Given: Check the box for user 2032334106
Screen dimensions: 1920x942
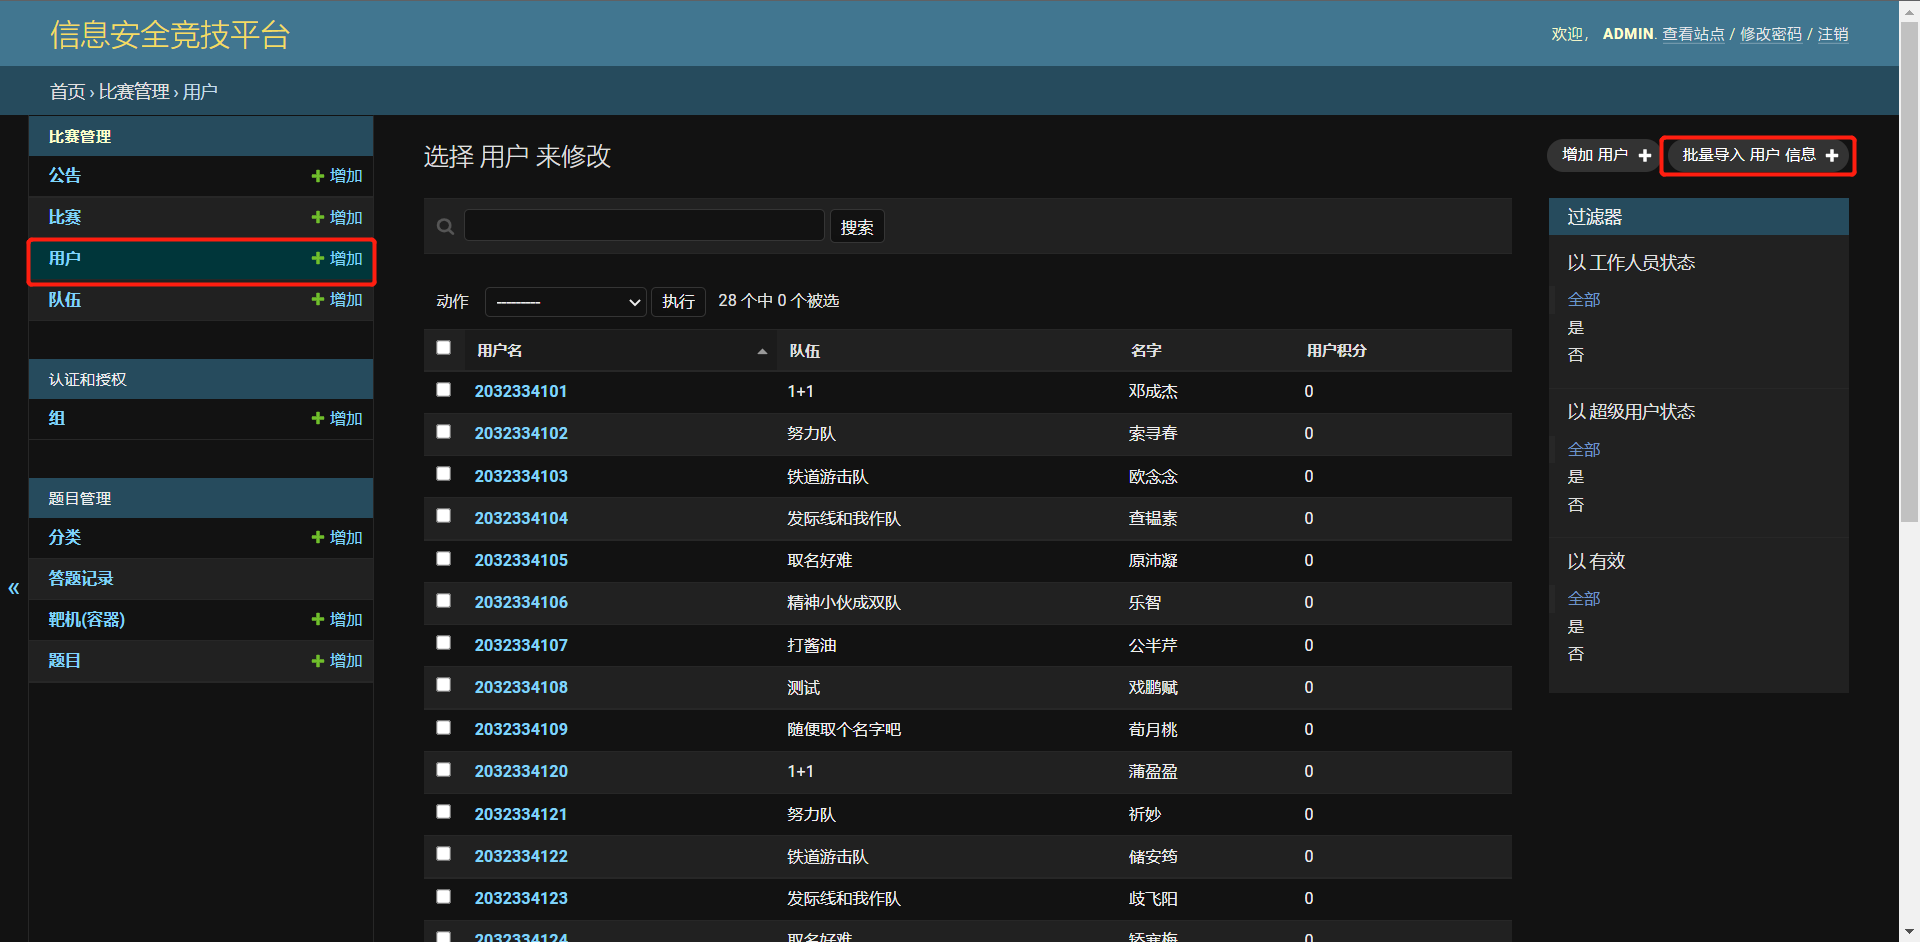Looking at the screenshot, I should 444,601.
